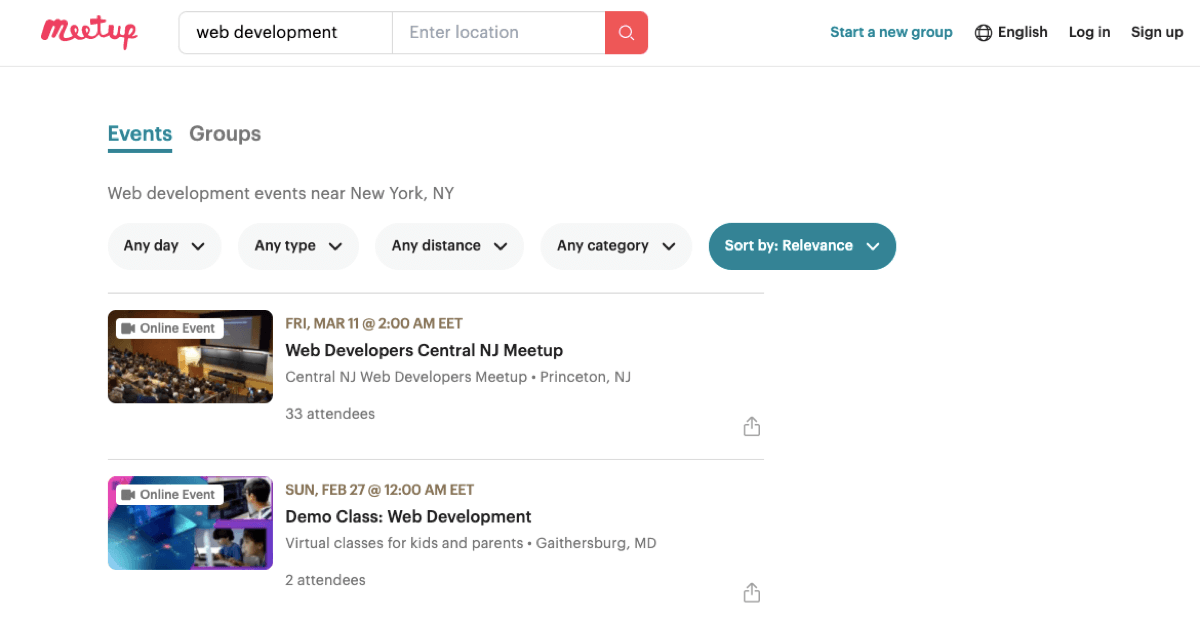The width and height of the screenshot is (1200, 620).
Task: Click the '2 attendees' text
Action: (x=325, y=580)
